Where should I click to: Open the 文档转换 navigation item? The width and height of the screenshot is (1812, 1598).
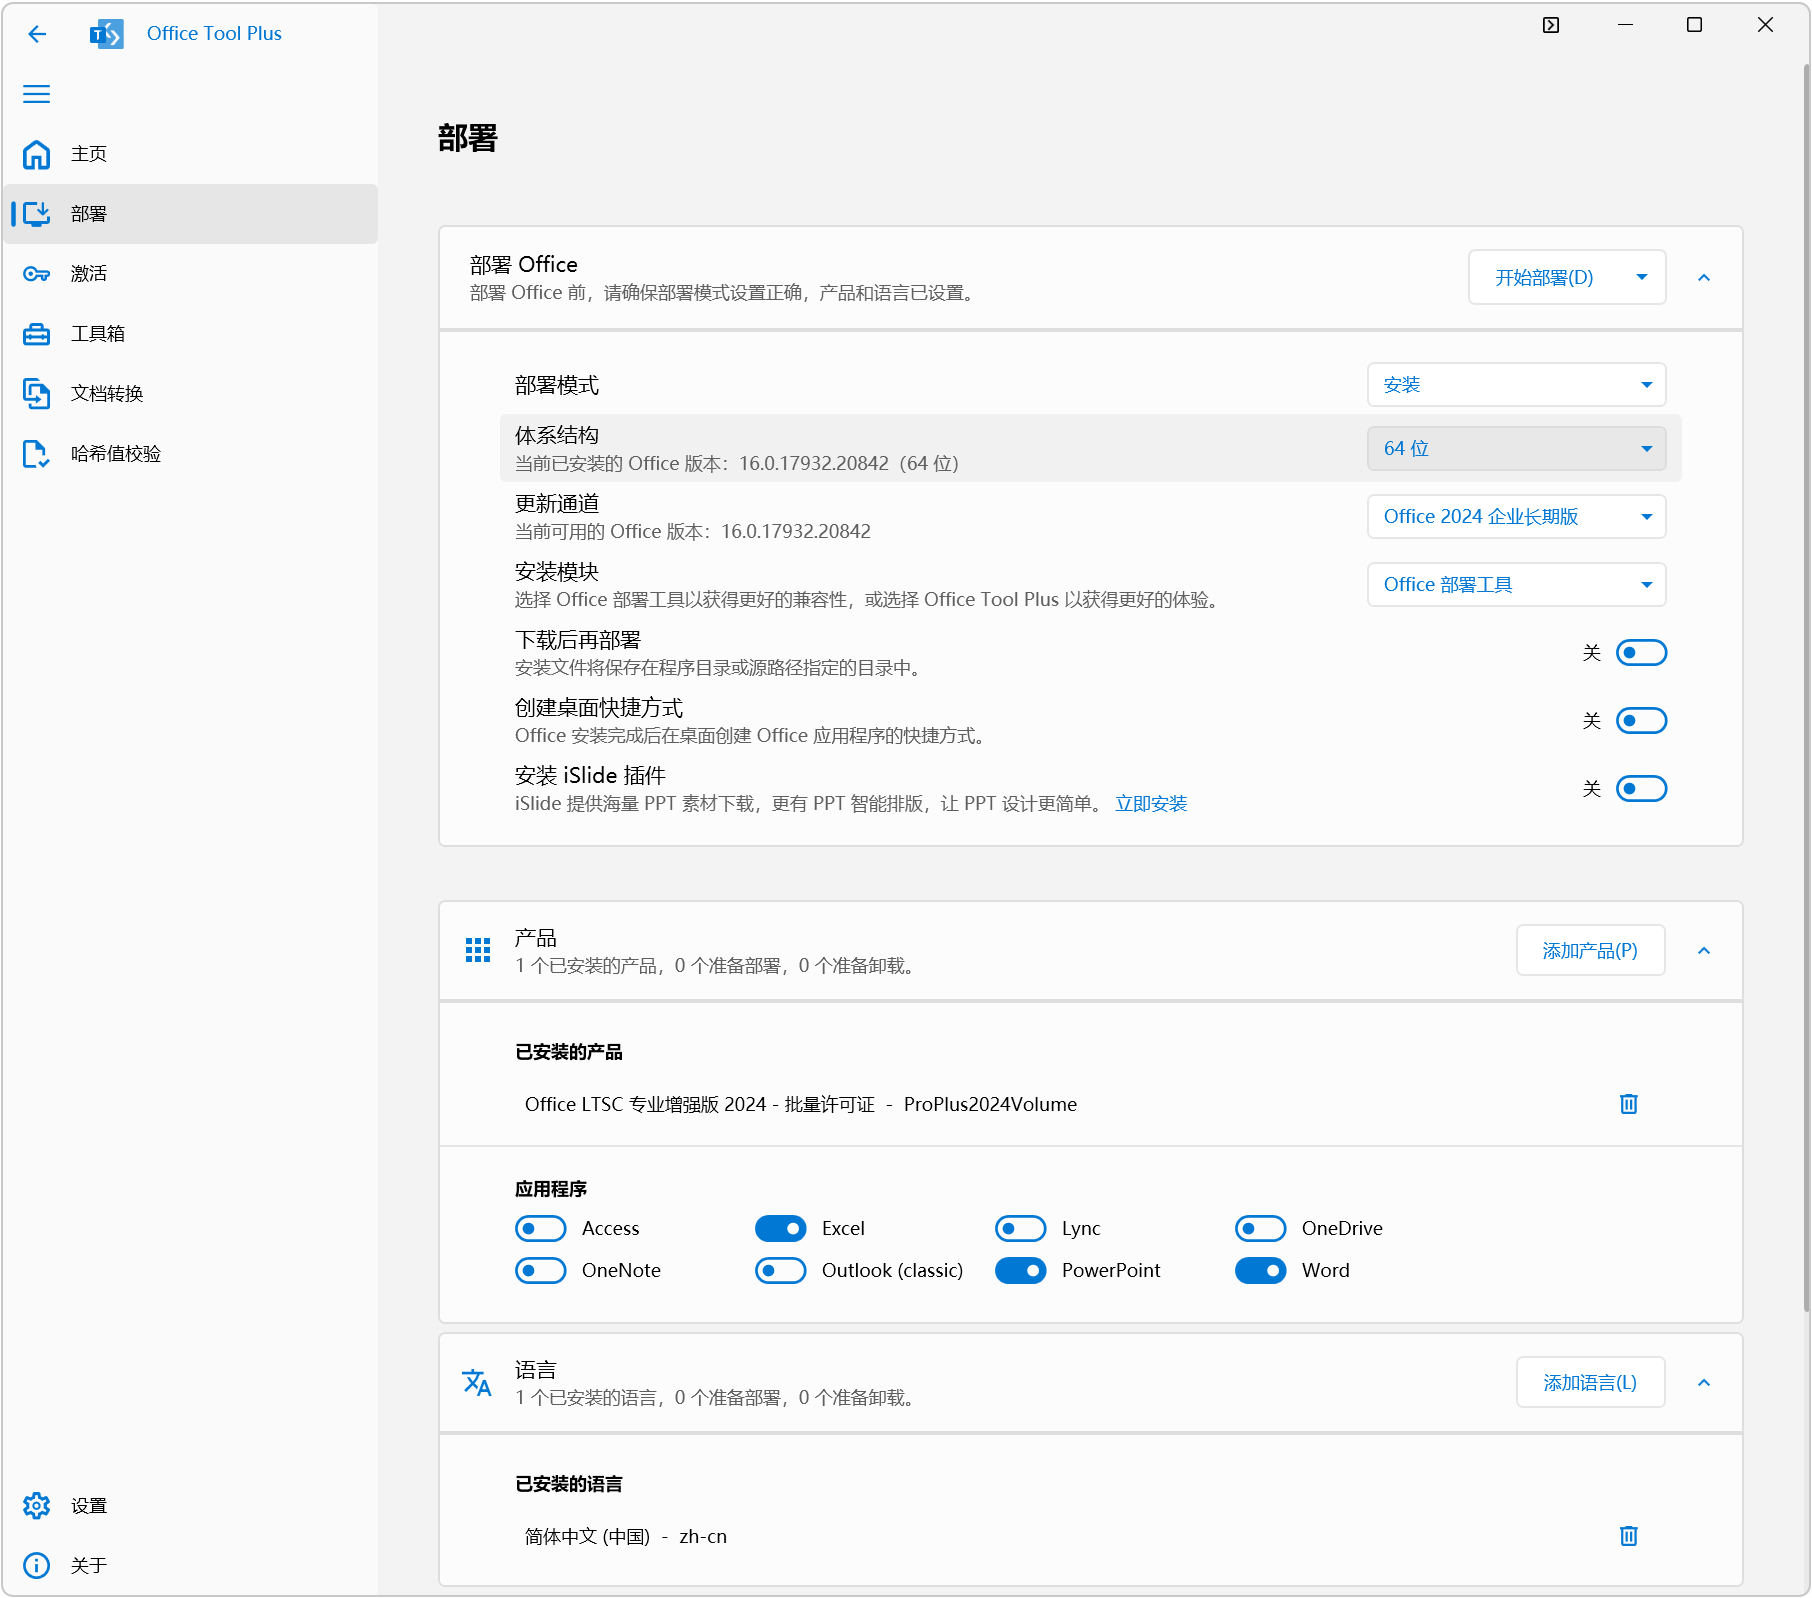click(x=190, y=394)
